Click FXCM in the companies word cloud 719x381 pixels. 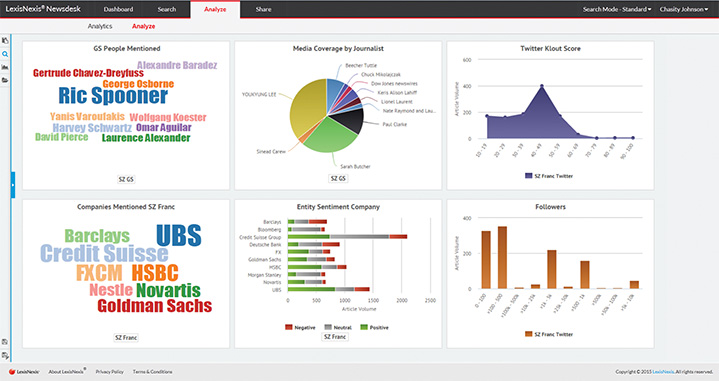(x=99, y=273)
